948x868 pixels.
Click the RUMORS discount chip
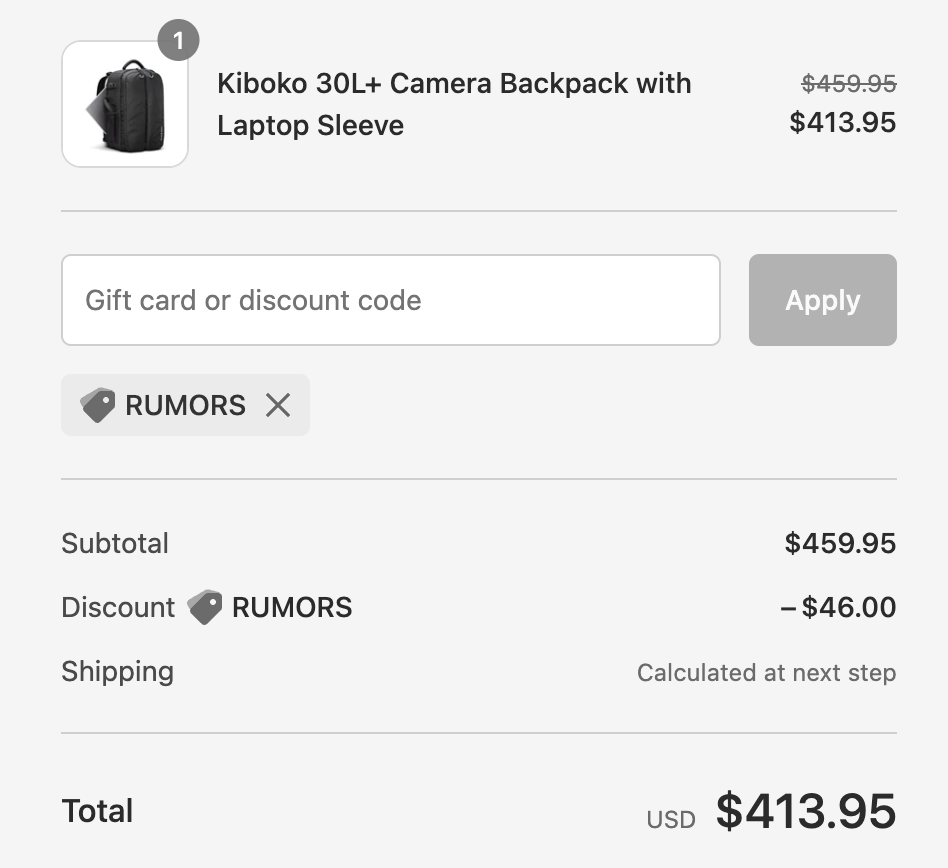click(x=185, y=405)
